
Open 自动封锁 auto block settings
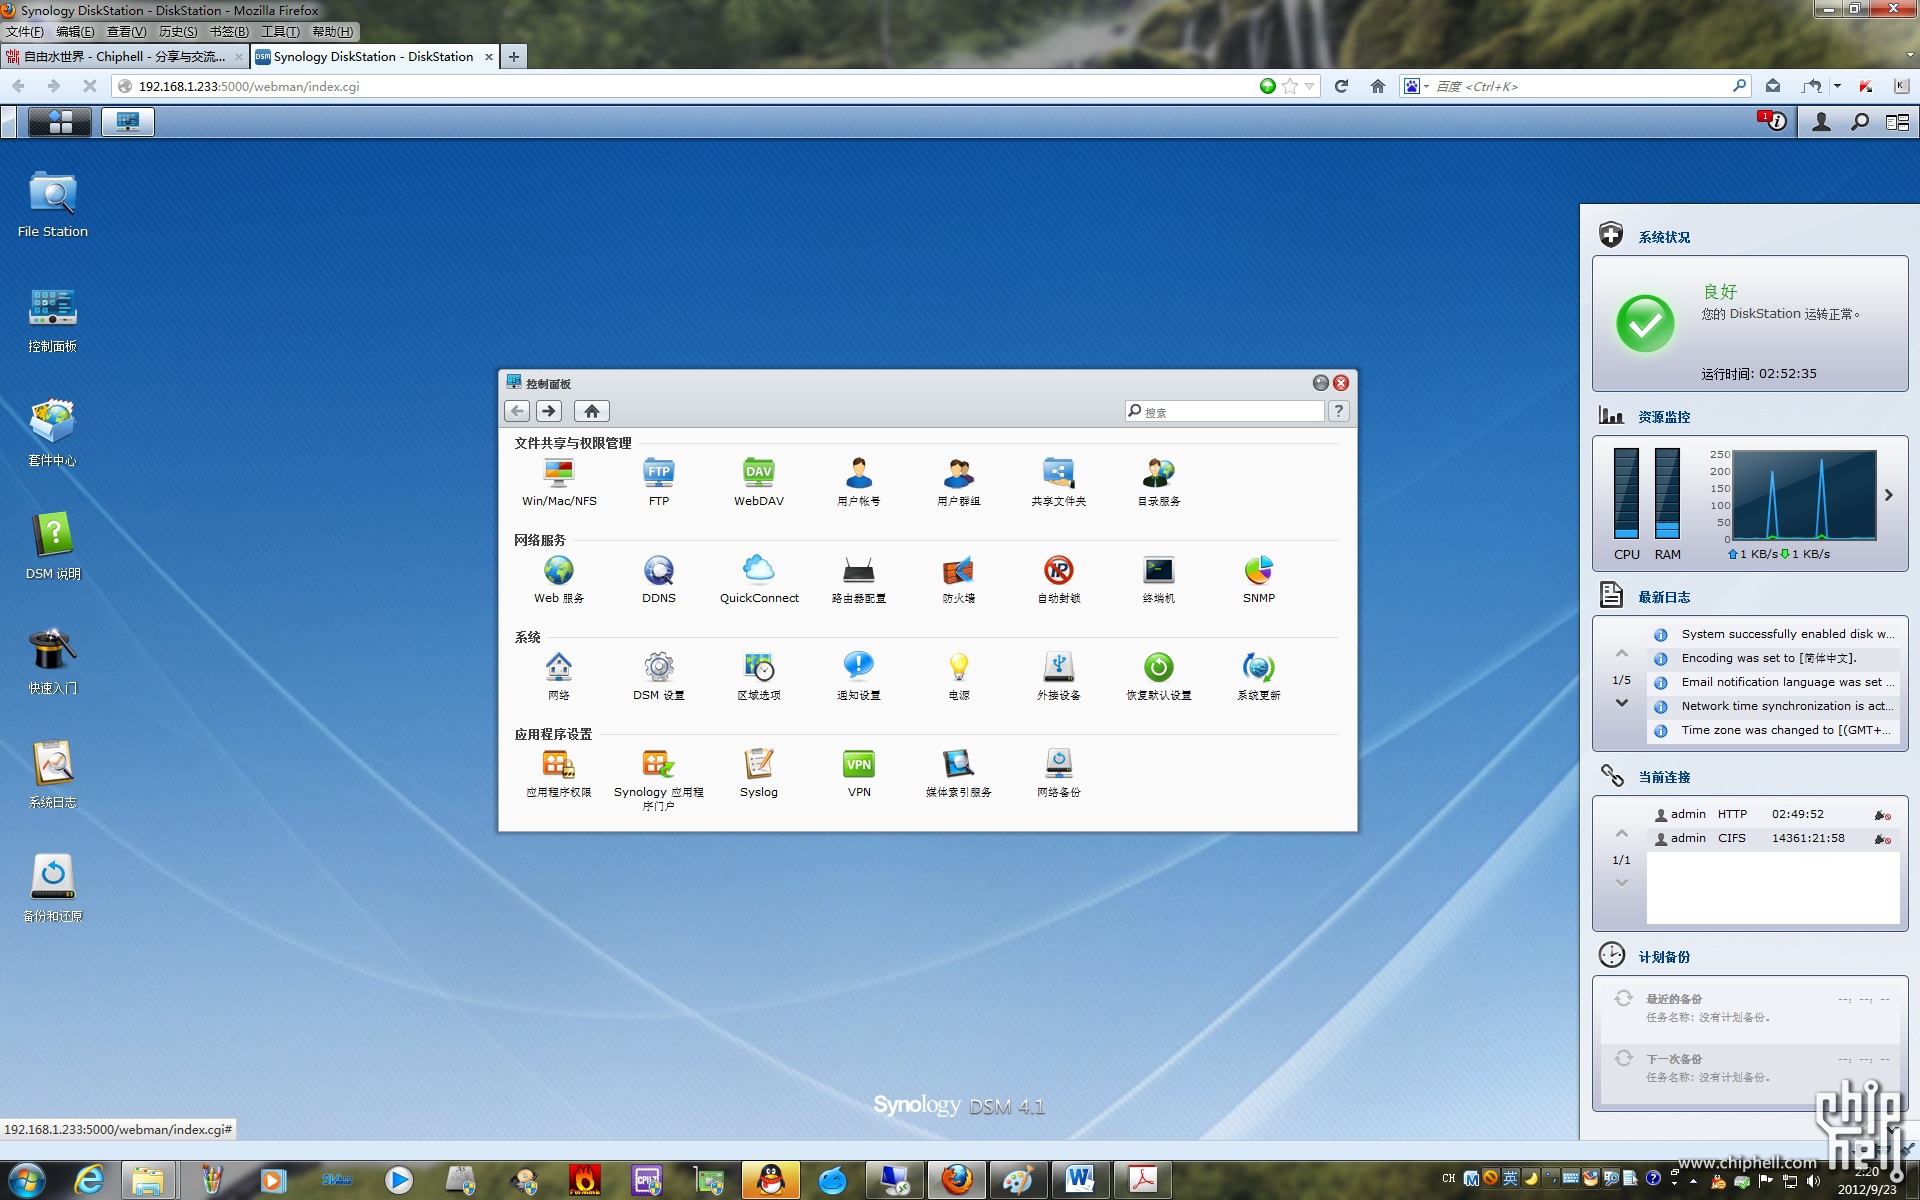pos(1059,579)
